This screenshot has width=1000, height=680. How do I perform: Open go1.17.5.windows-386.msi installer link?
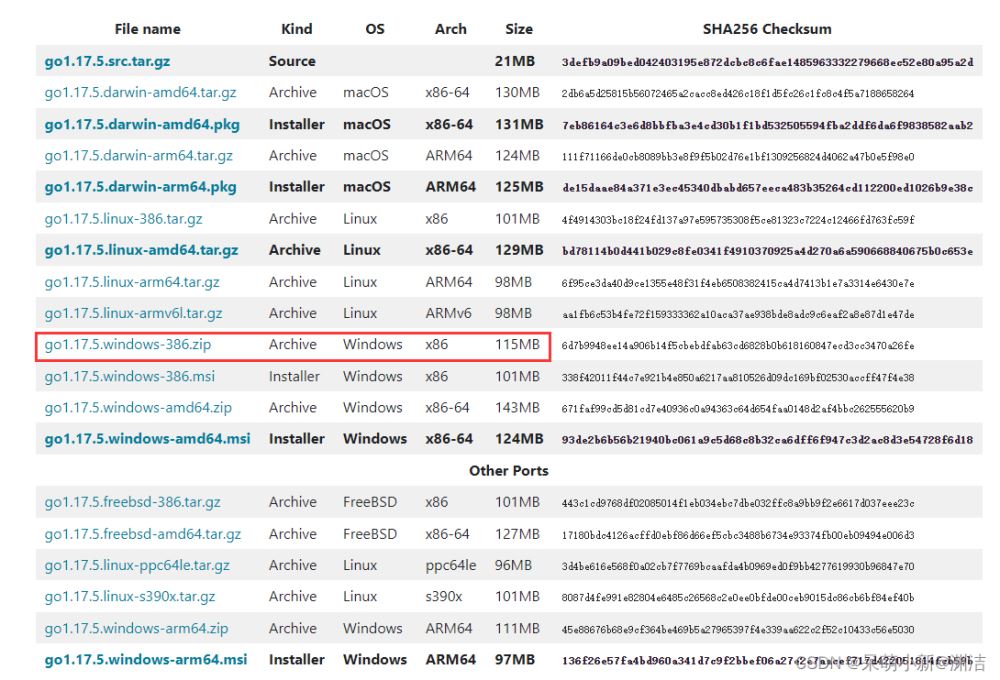pos(129,376)
